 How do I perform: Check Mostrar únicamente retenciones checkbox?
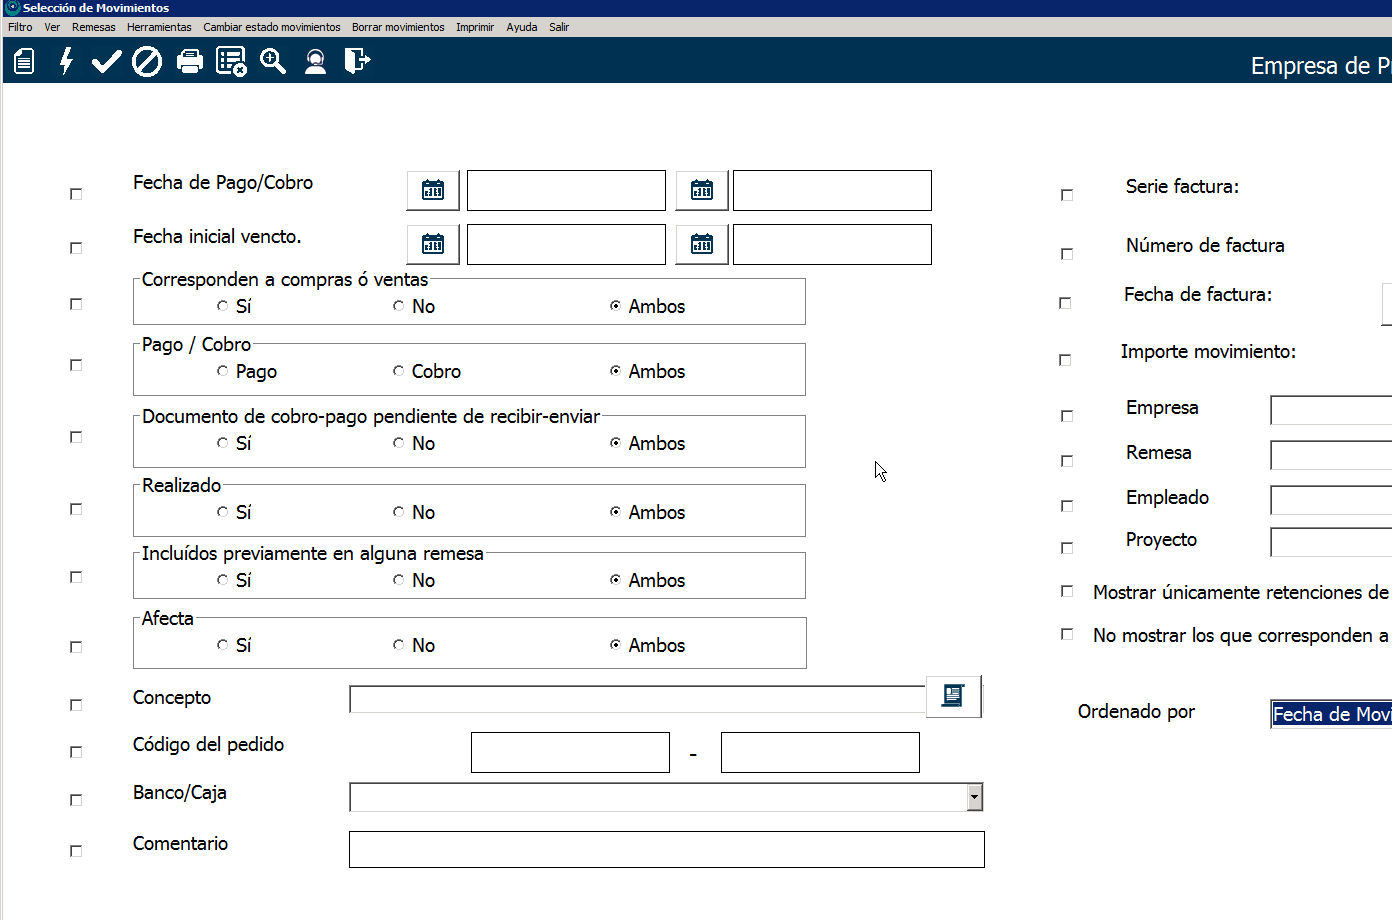[1067, 591]
